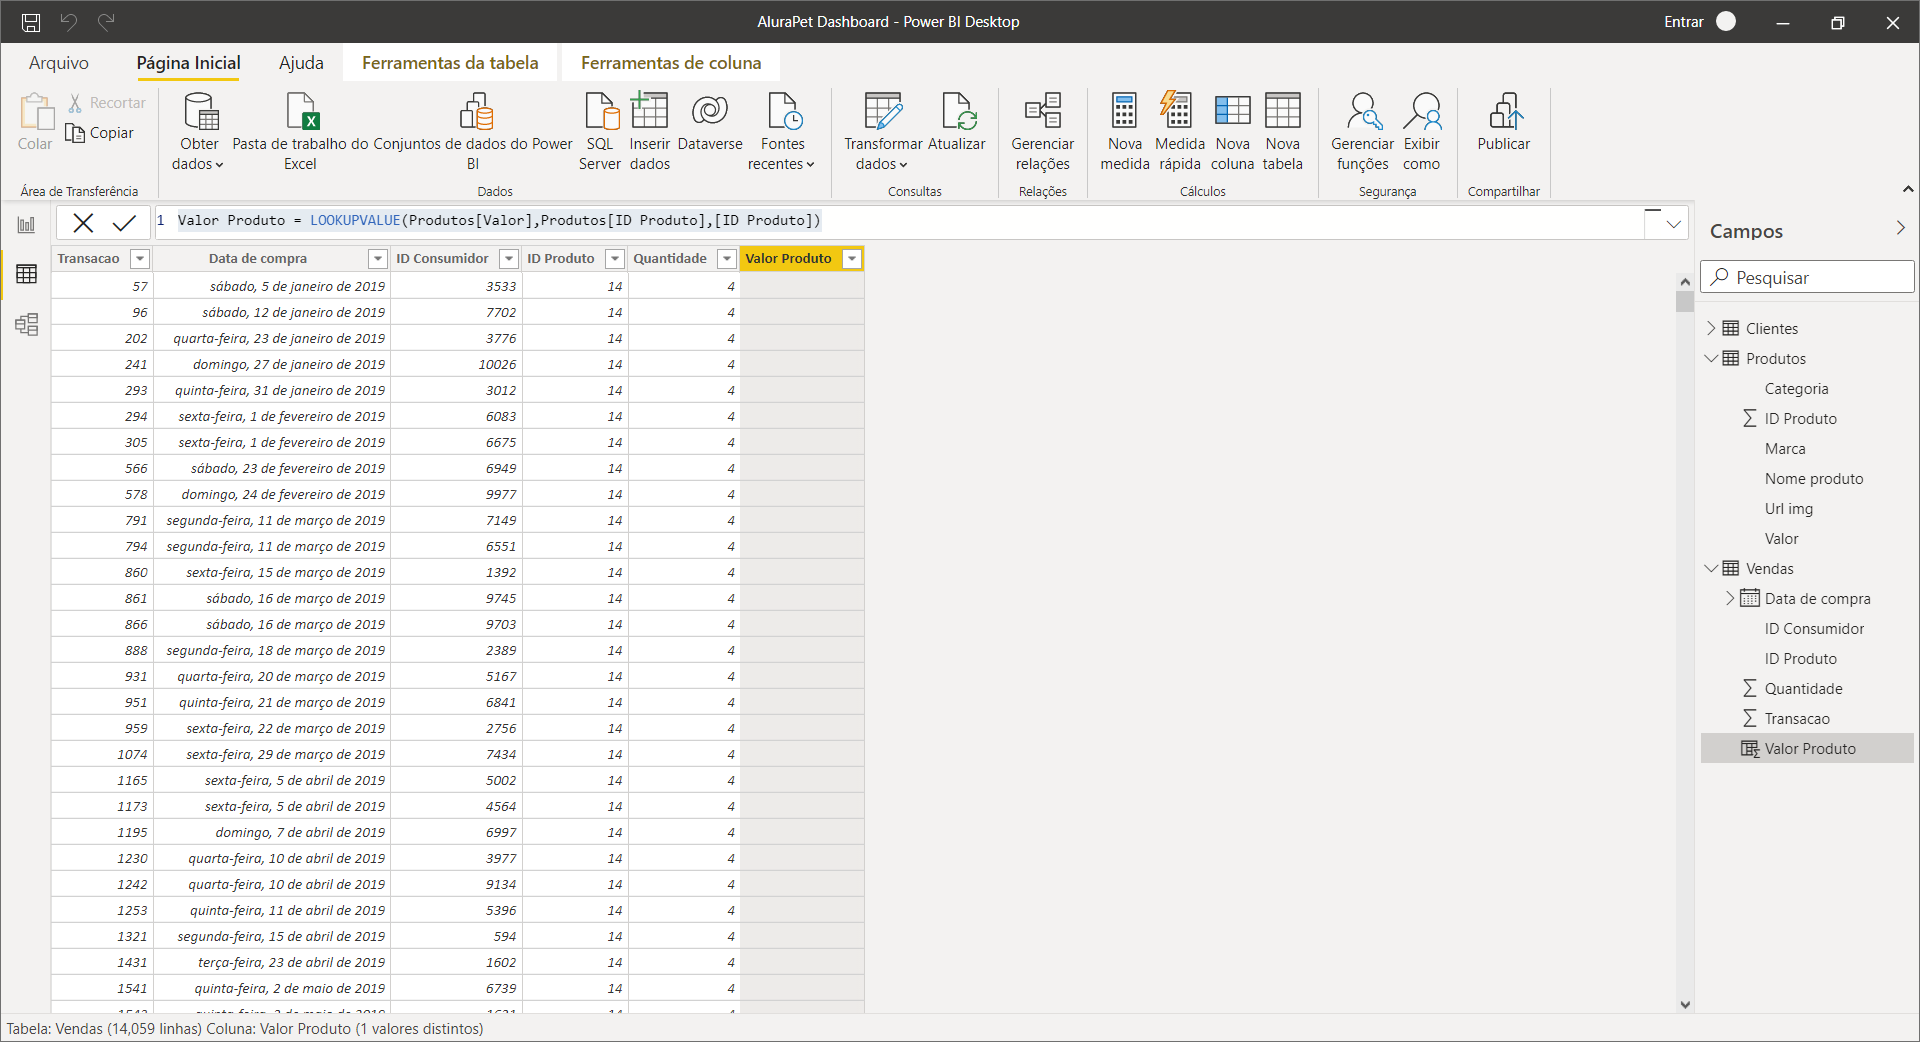Click in the DAX formula editor
This screenshot has height=1042, width=1920.
pos(900,221)
